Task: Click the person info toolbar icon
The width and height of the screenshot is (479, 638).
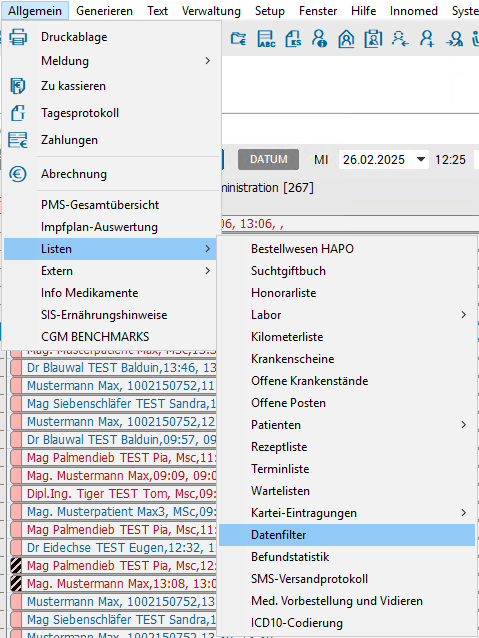Action: coord(319,39)
